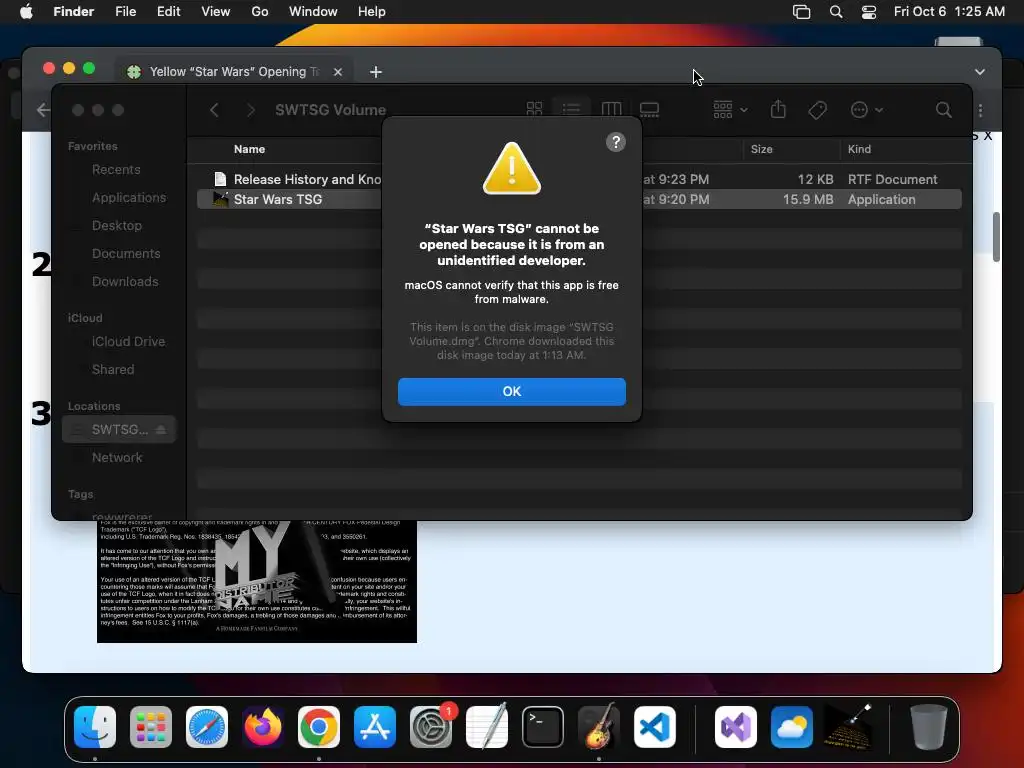Open the Edit menu
Screen dimensions: 1024x768
(168, 12)
